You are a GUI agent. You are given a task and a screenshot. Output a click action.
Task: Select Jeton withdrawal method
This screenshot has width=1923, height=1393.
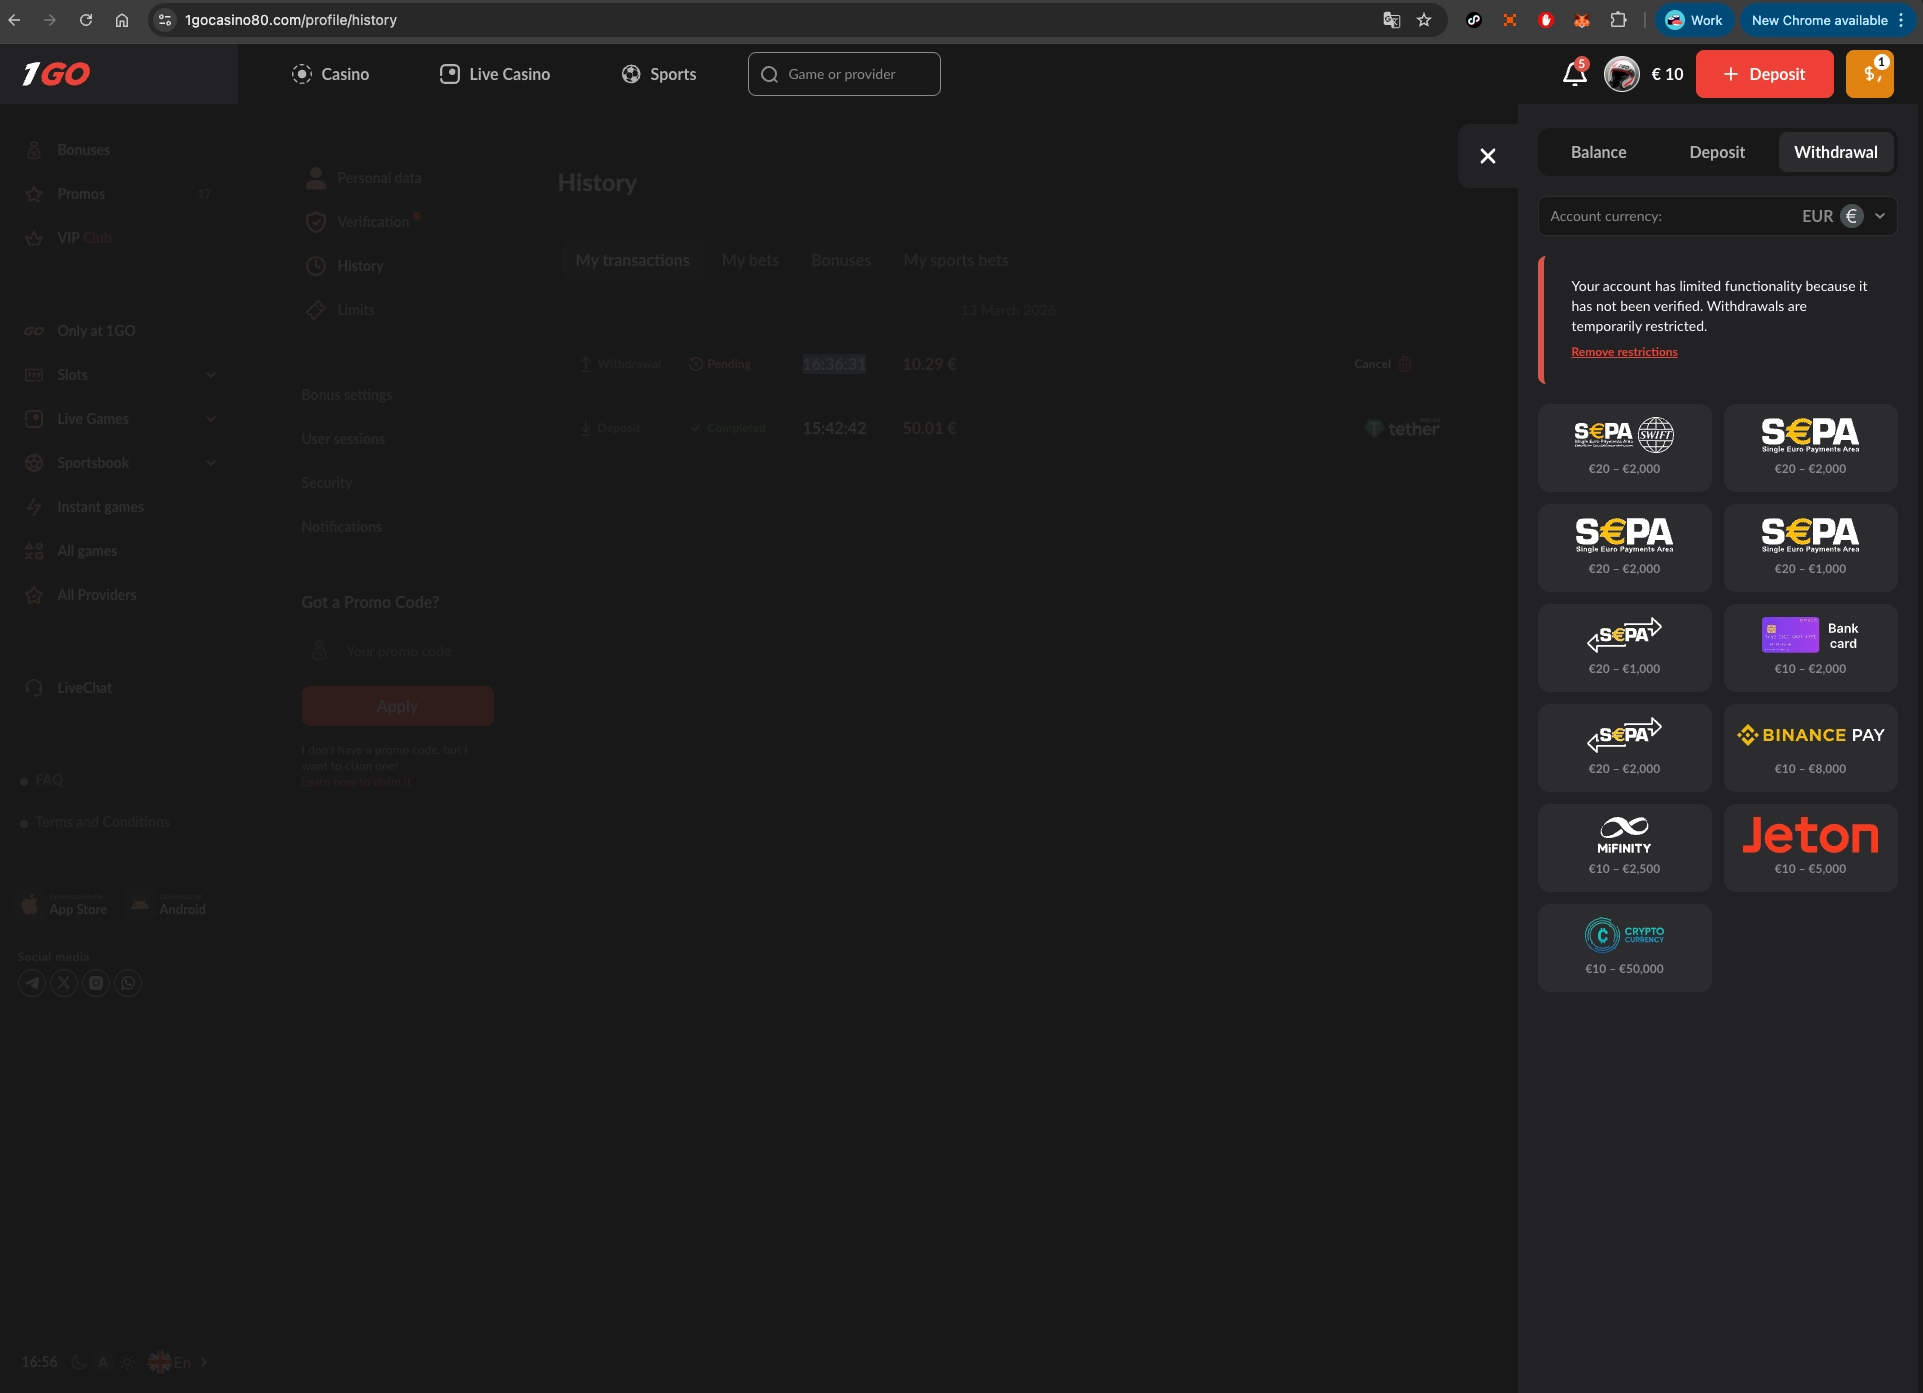tap(1810, 847)
